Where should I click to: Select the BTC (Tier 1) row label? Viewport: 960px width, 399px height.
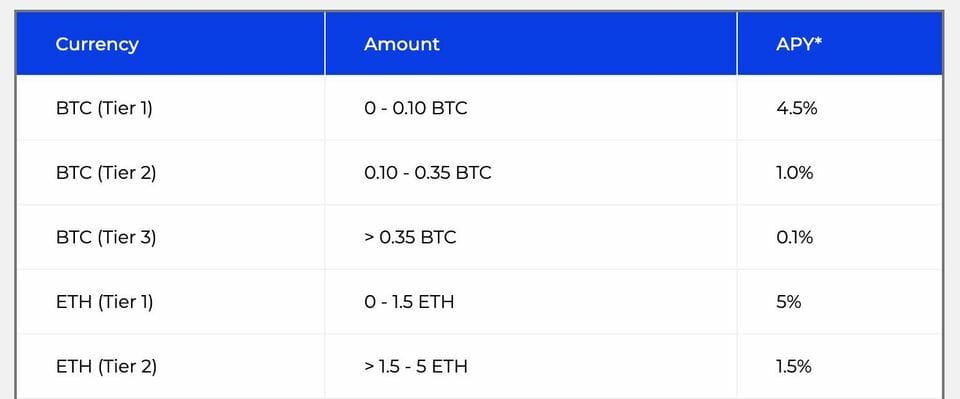[104, 109]
